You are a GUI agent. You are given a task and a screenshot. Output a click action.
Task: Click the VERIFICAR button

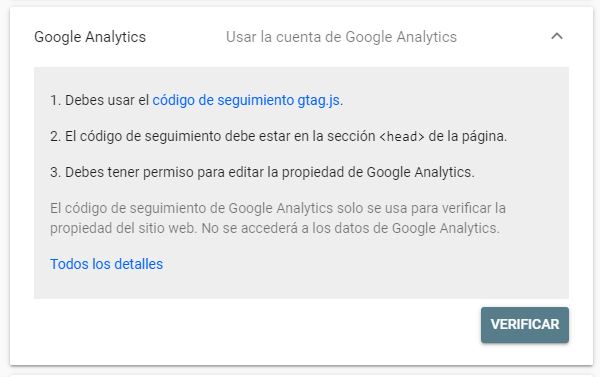coord(525,325)
